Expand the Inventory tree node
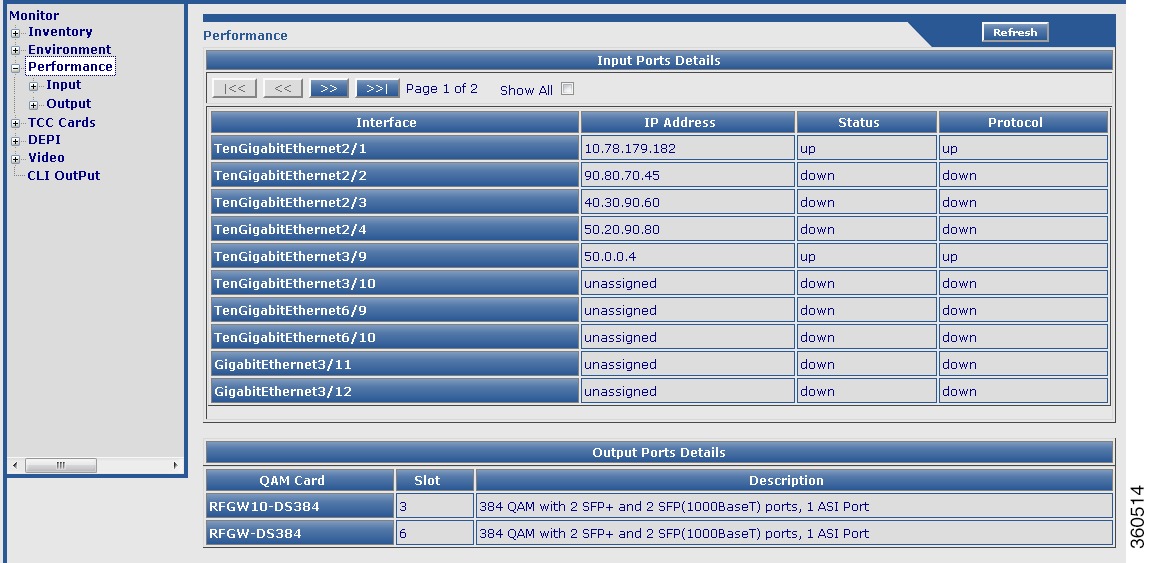1149x563 pixels. pos(15,33)
